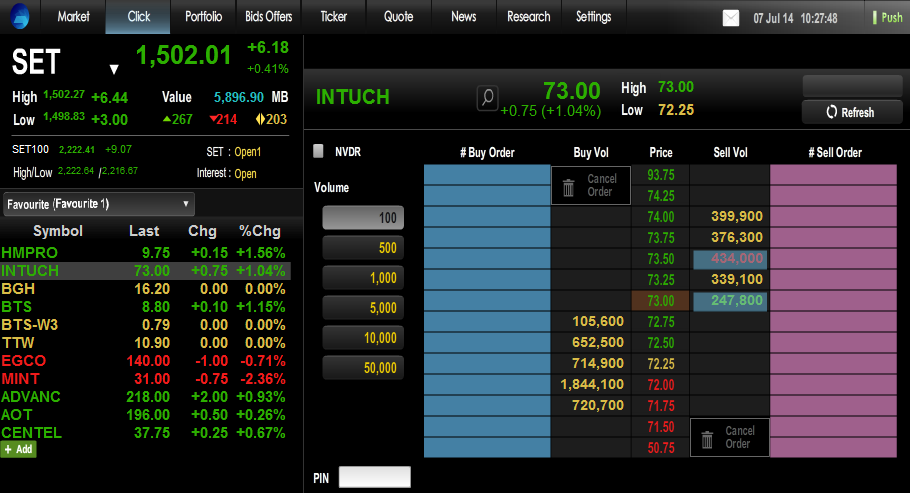Click highlighted price 73.00 in ladder

(x=660, y=301)
